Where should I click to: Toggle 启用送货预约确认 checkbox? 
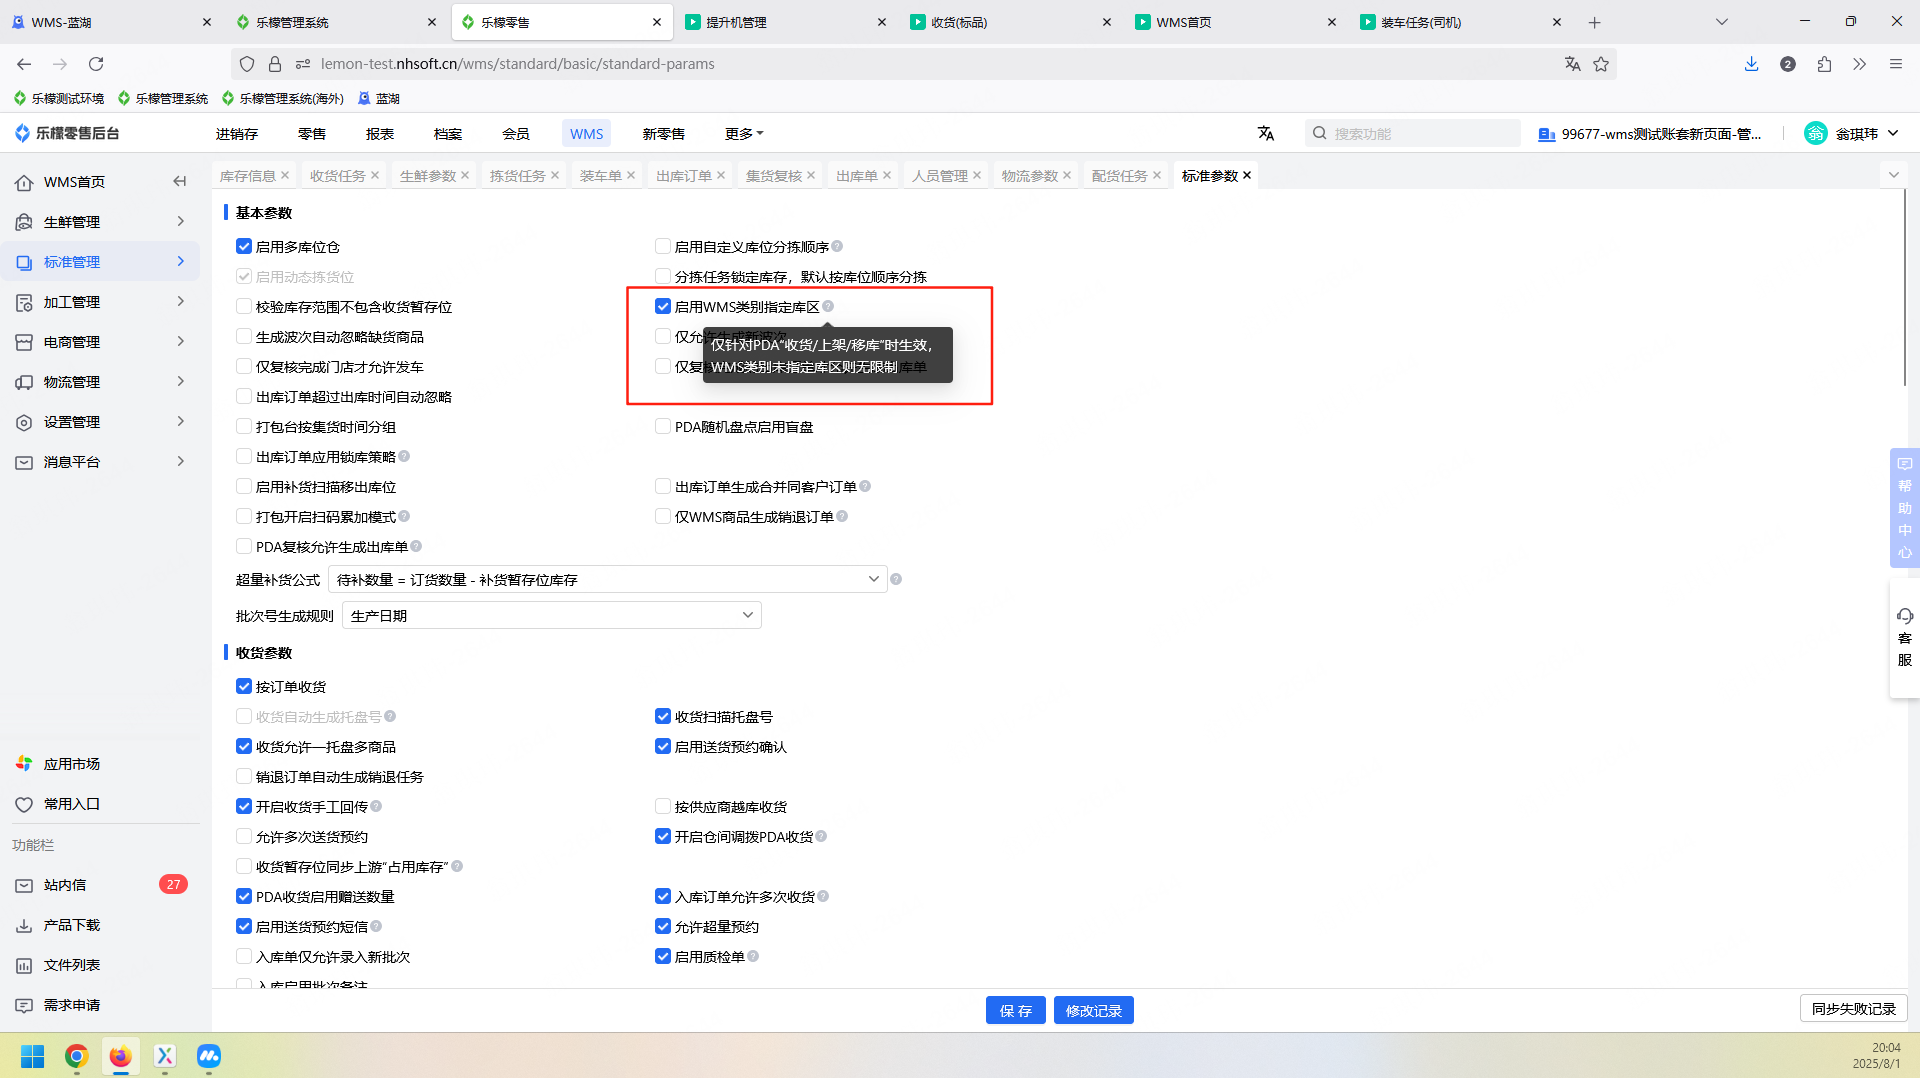[663, 746]
